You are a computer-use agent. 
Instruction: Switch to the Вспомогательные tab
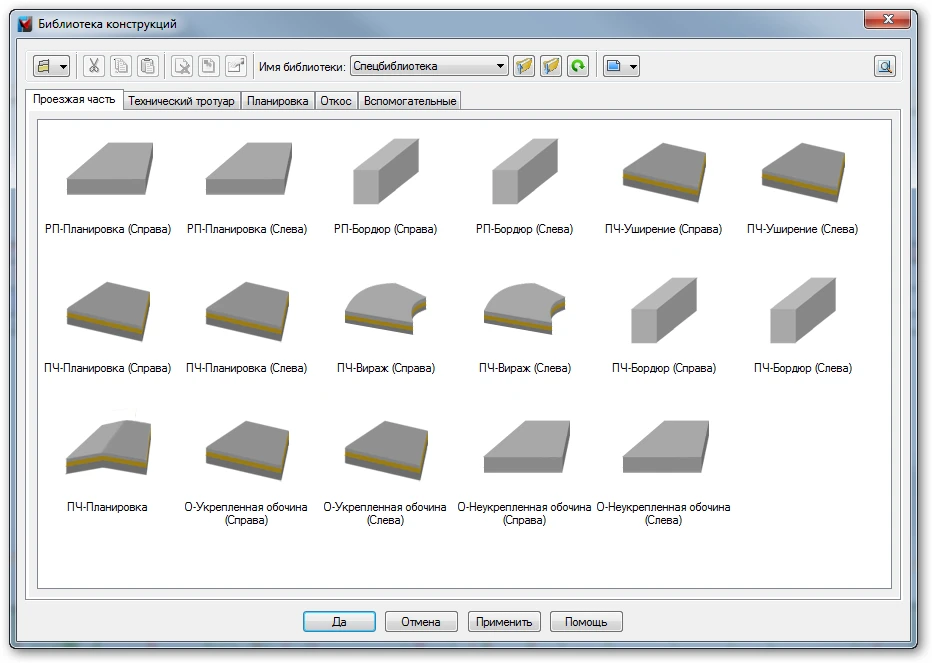pos(410,101)
